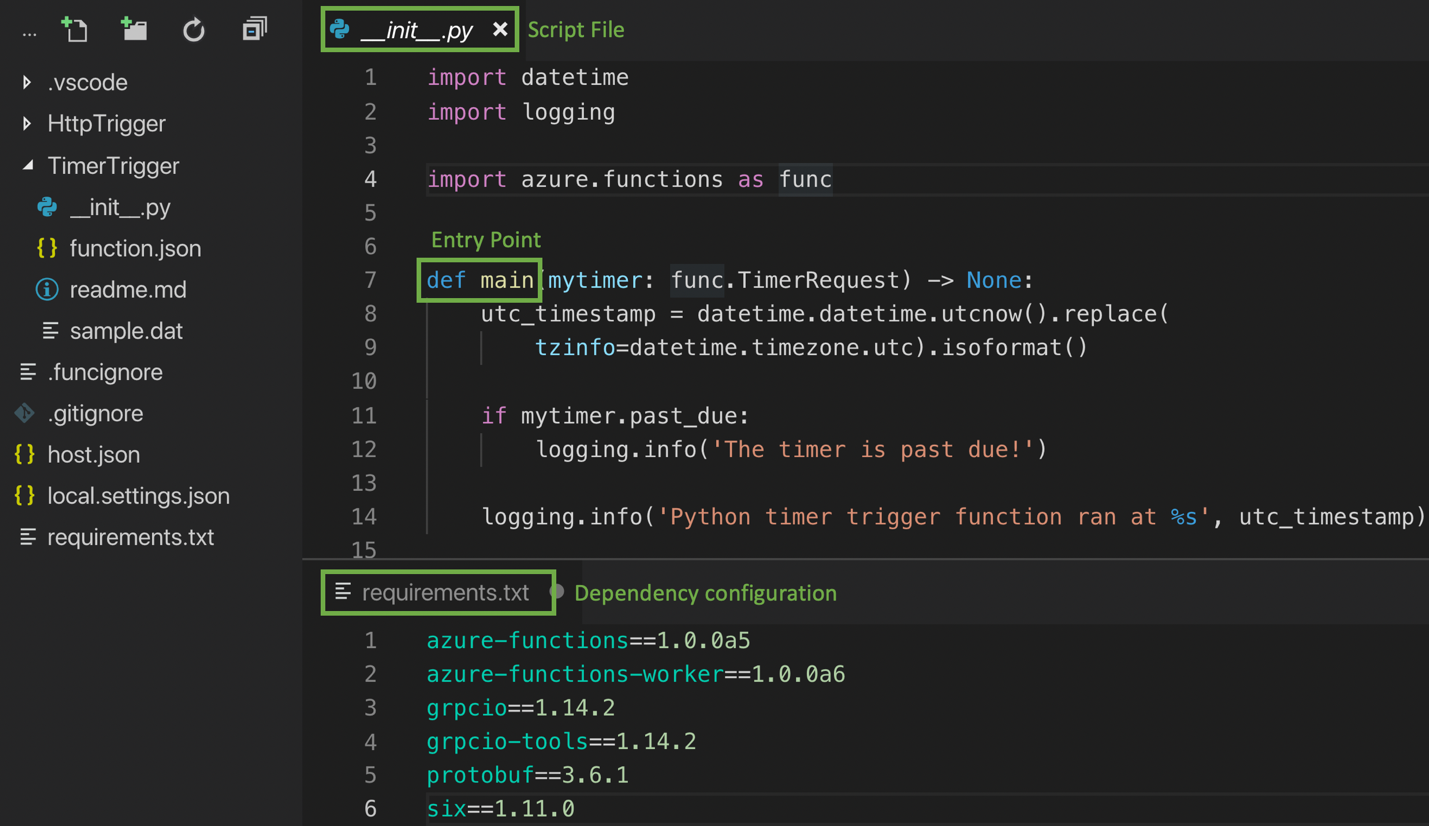Expand the .vscode folder
This screenshot has width=1429, height=826.
(x=24, y=82)
